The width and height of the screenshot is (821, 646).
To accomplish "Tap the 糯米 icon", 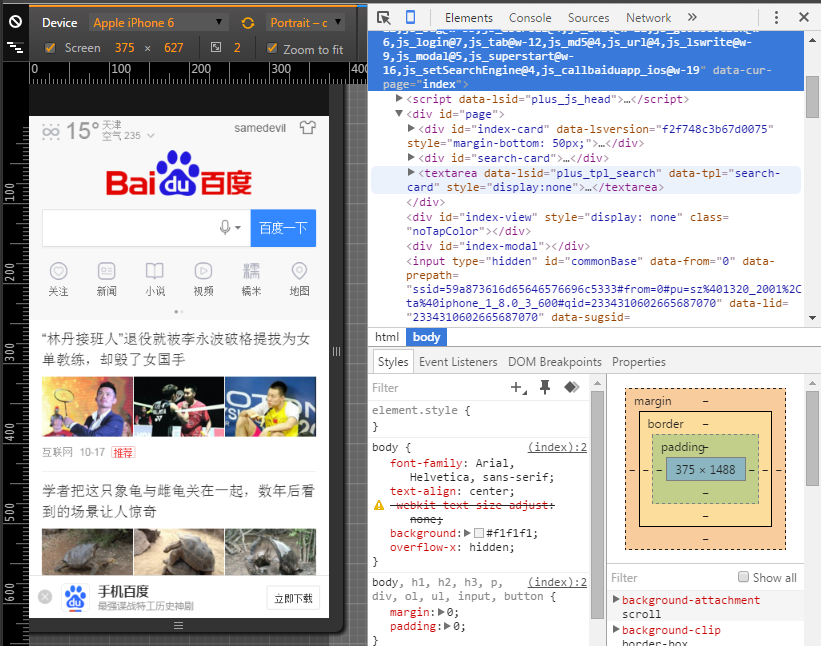I will tap(251, 271).
